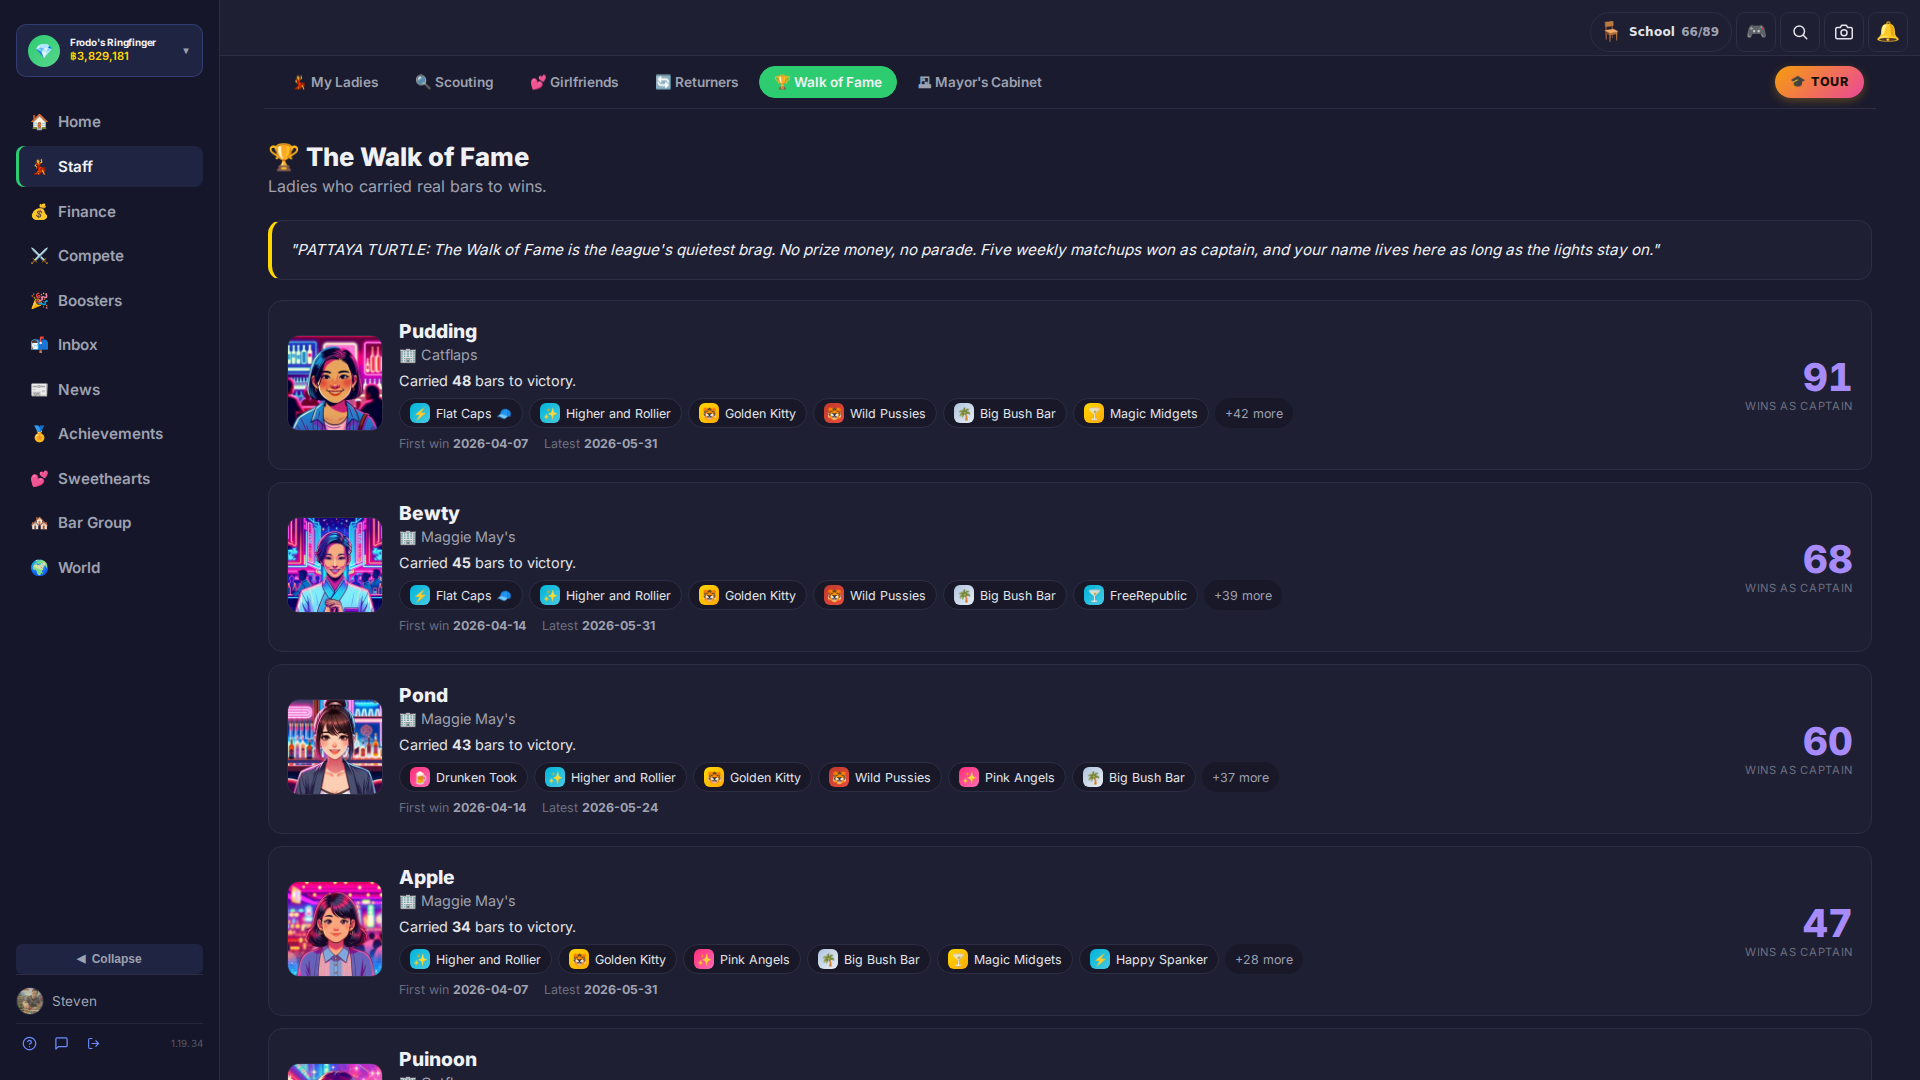Viewport: 1920px width, 1080px height.
Task: Click FreeRepublic chip in Bewty's row
Action: (1136, 596)
